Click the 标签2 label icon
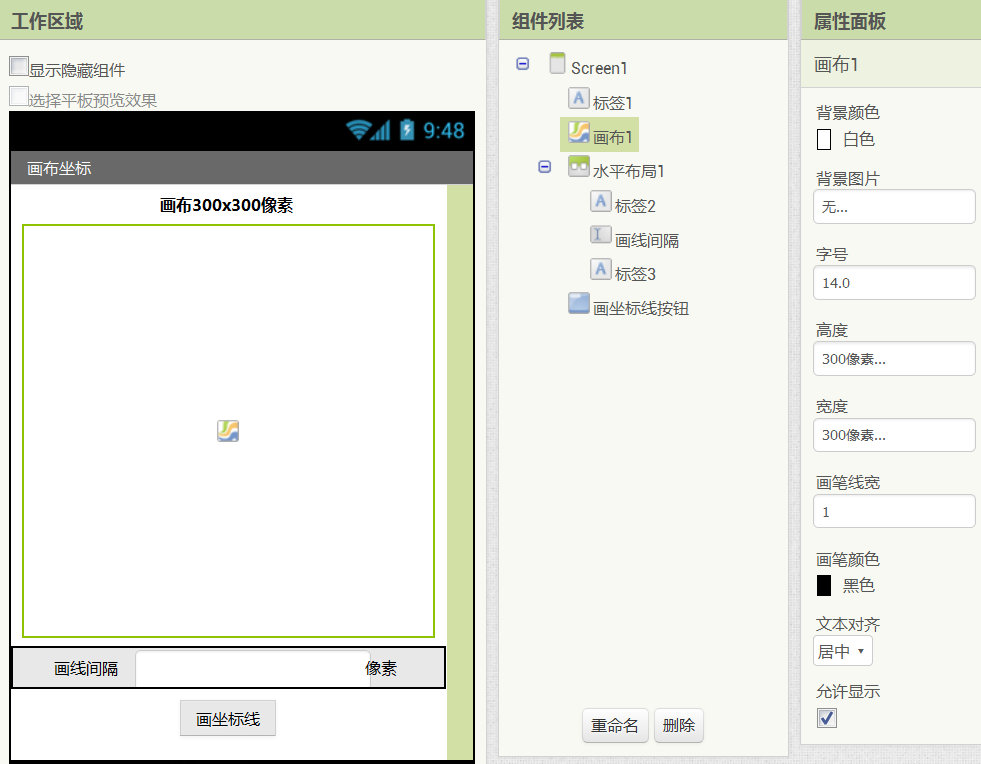Screen dimensions: 981x764 click(600, 201)
